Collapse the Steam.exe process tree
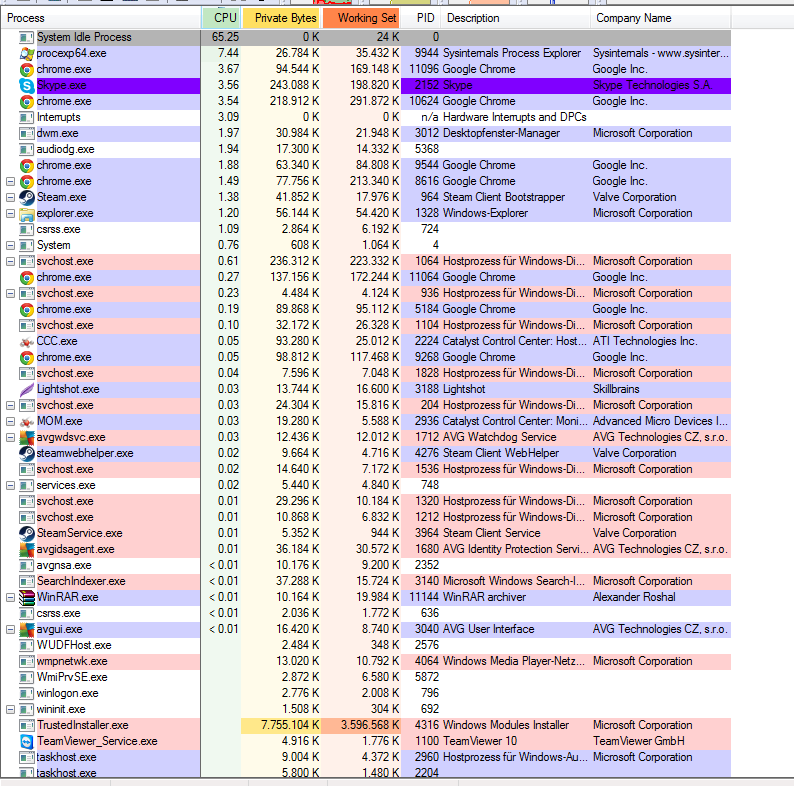 [10, 198]
